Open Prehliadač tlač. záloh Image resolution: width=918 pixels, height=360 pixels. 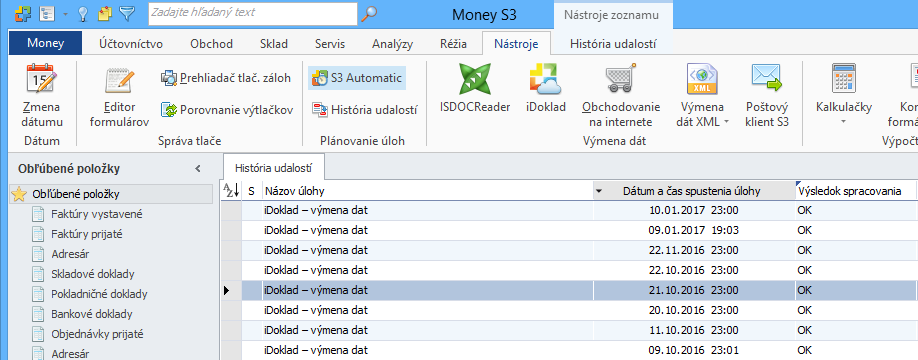226,78
